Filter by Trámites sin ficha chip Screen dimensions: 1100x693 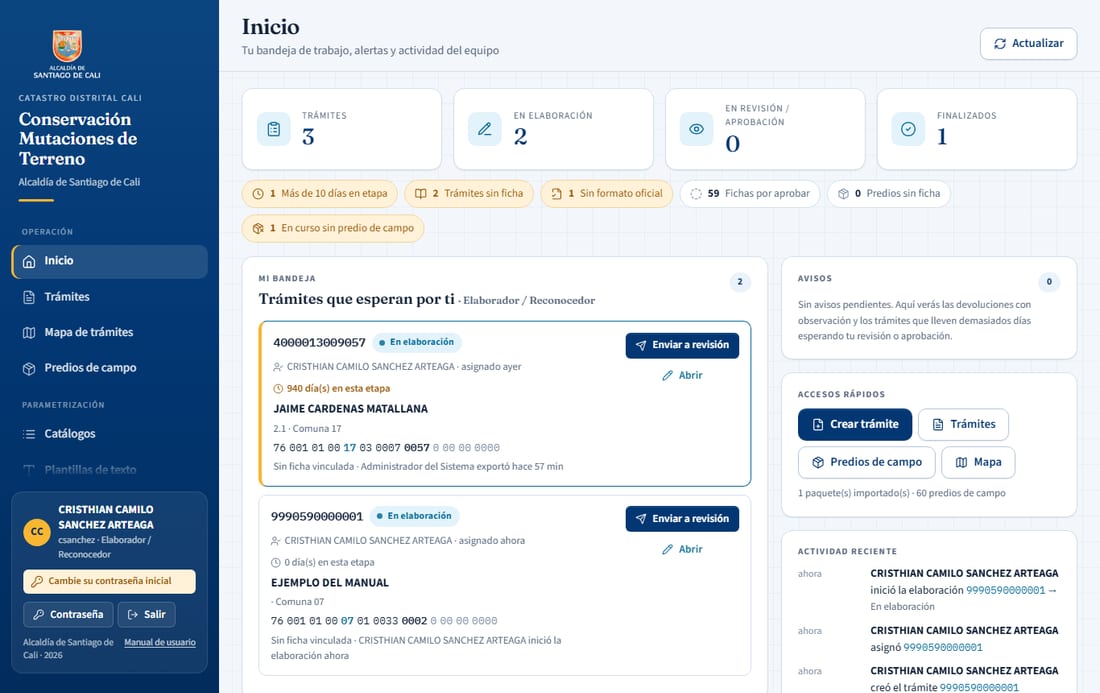click(469, 194)
